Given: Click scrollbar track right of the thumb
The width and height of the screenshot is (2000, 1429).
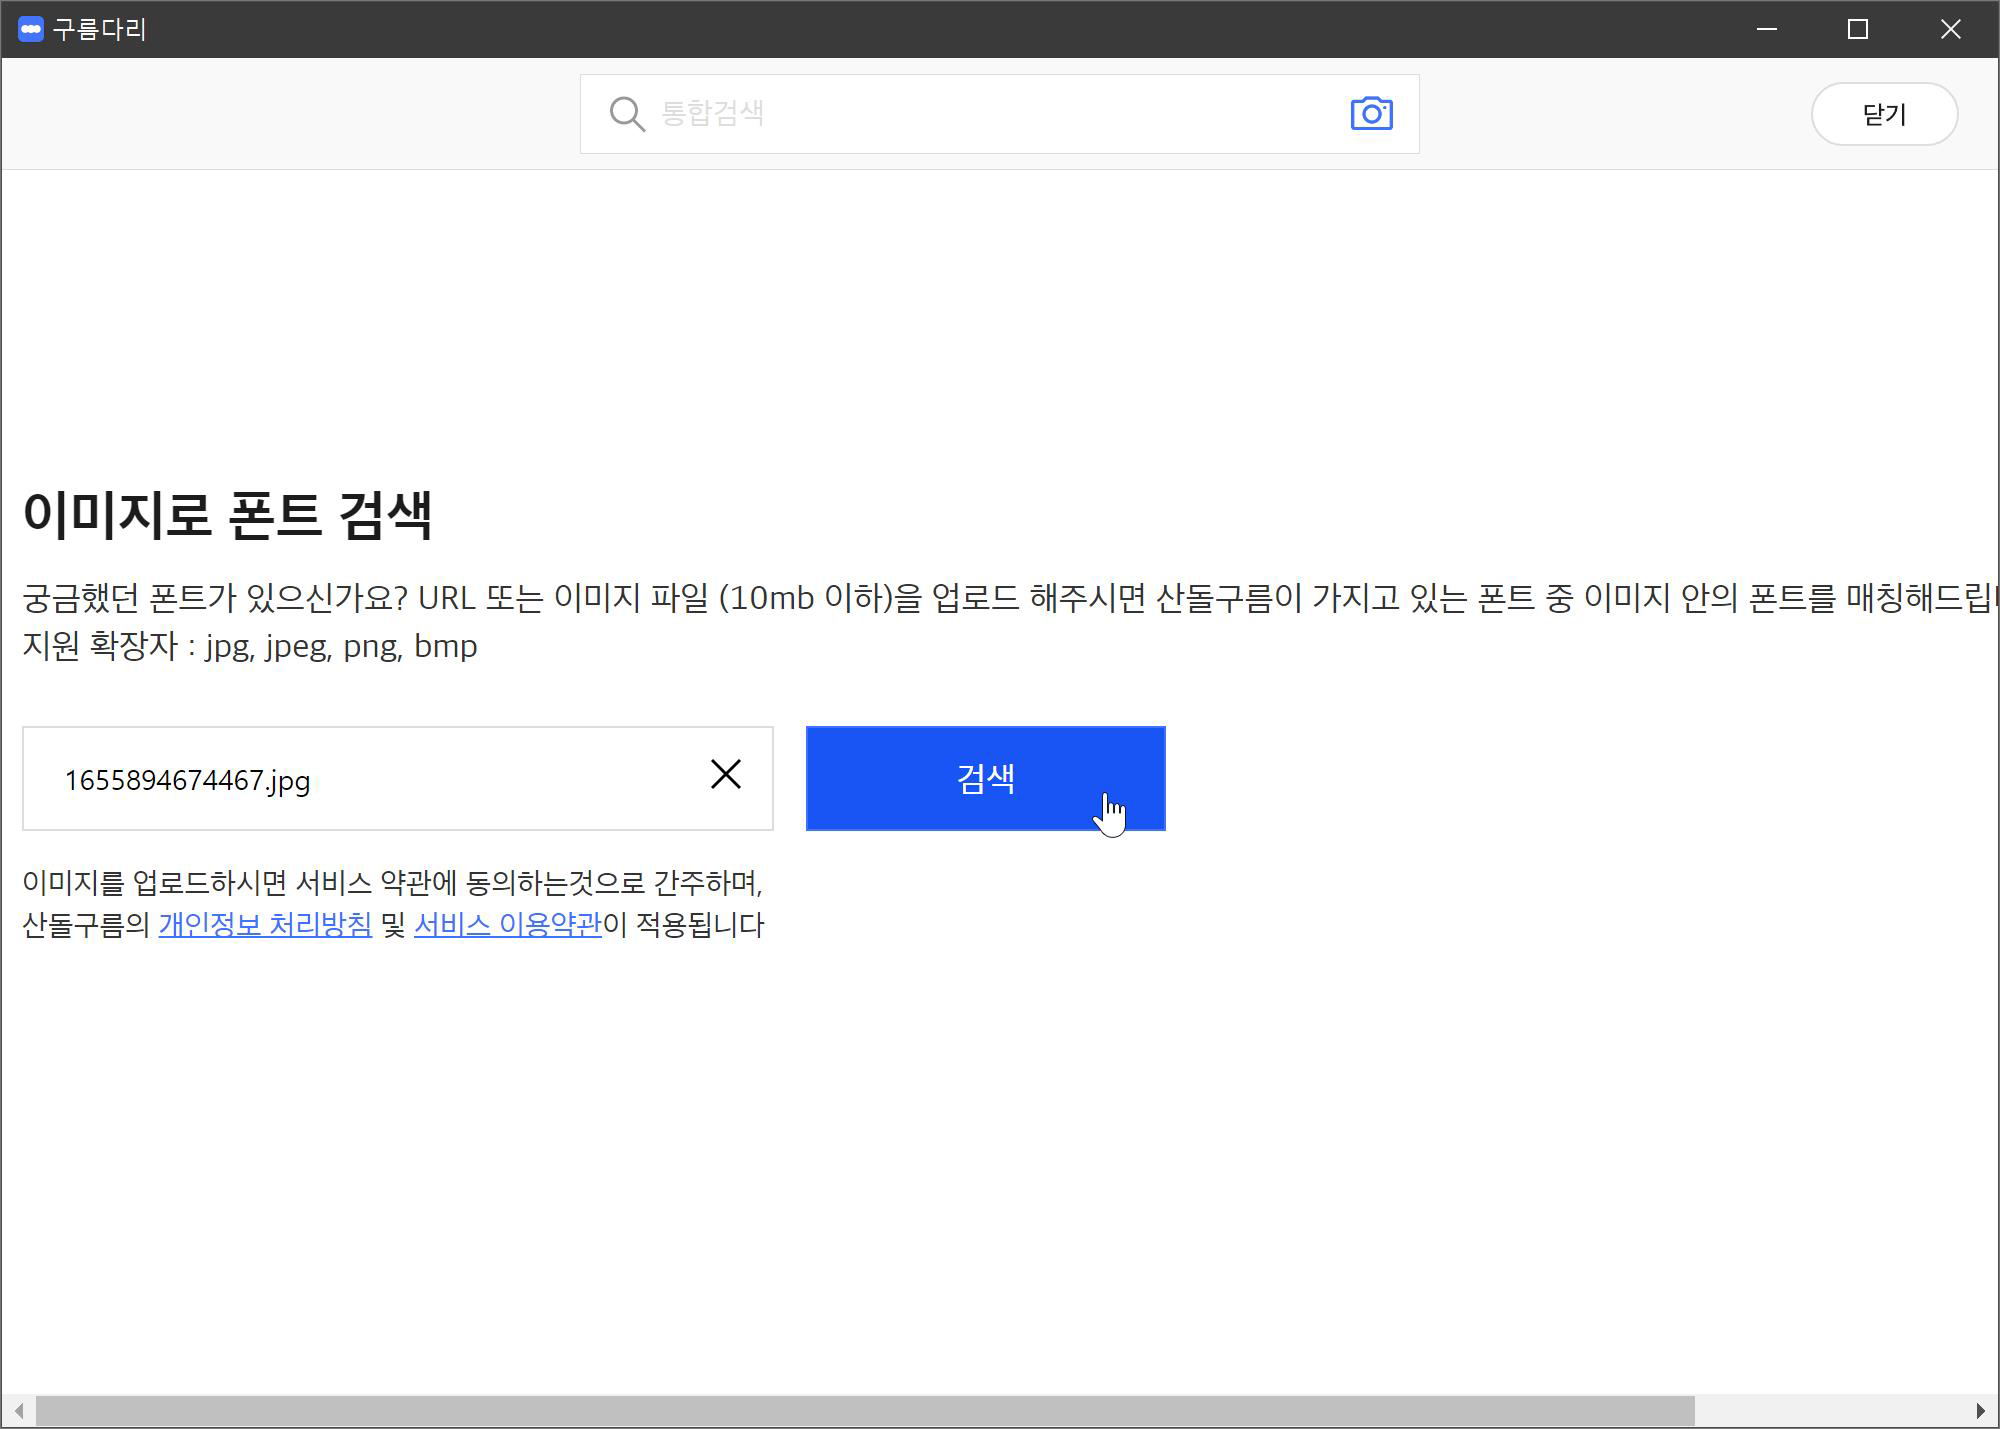Looking at the screenshot, I should [1830, 1411].
